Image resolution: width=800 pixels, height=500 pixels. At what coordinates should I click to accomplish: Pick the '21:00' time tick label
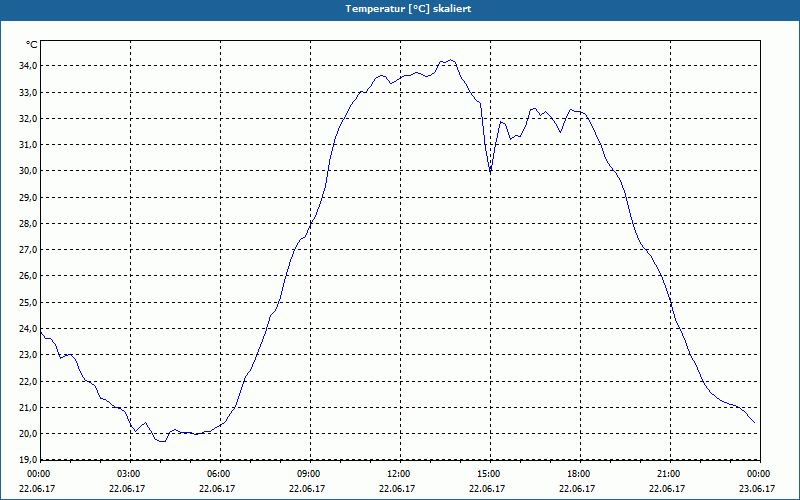pos(669,474)
